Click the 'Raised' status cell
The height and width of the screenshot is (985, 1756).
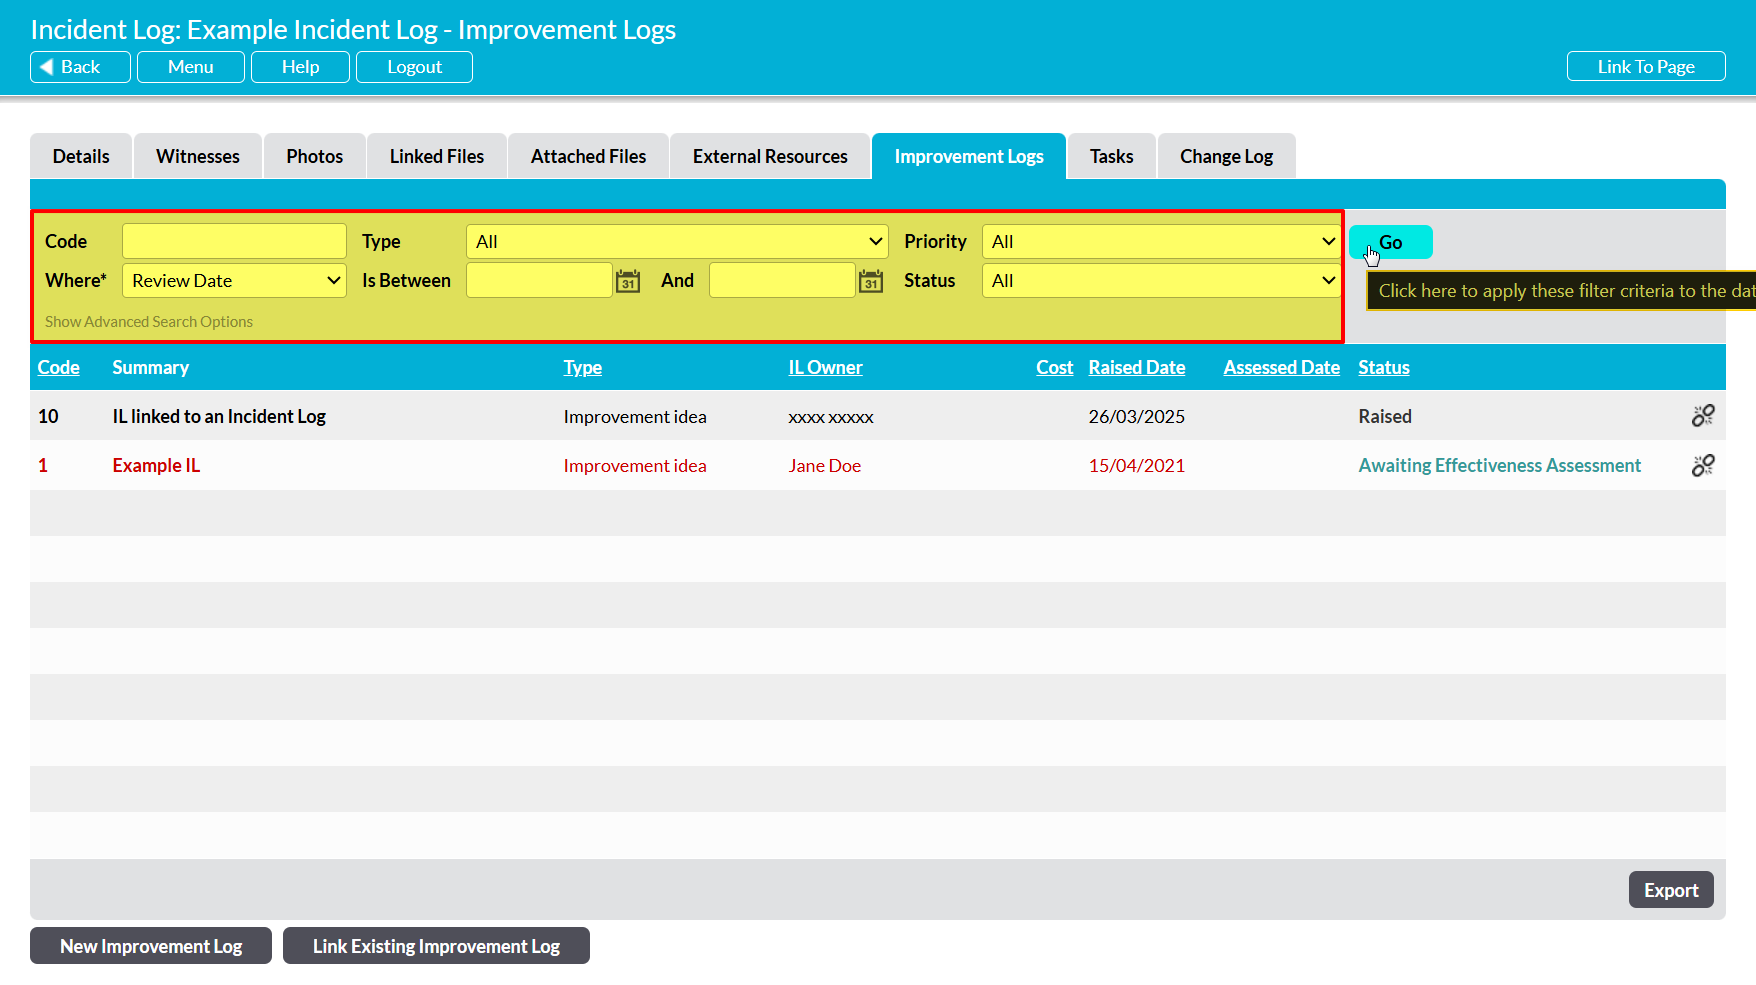click(x=1385, y=416)
